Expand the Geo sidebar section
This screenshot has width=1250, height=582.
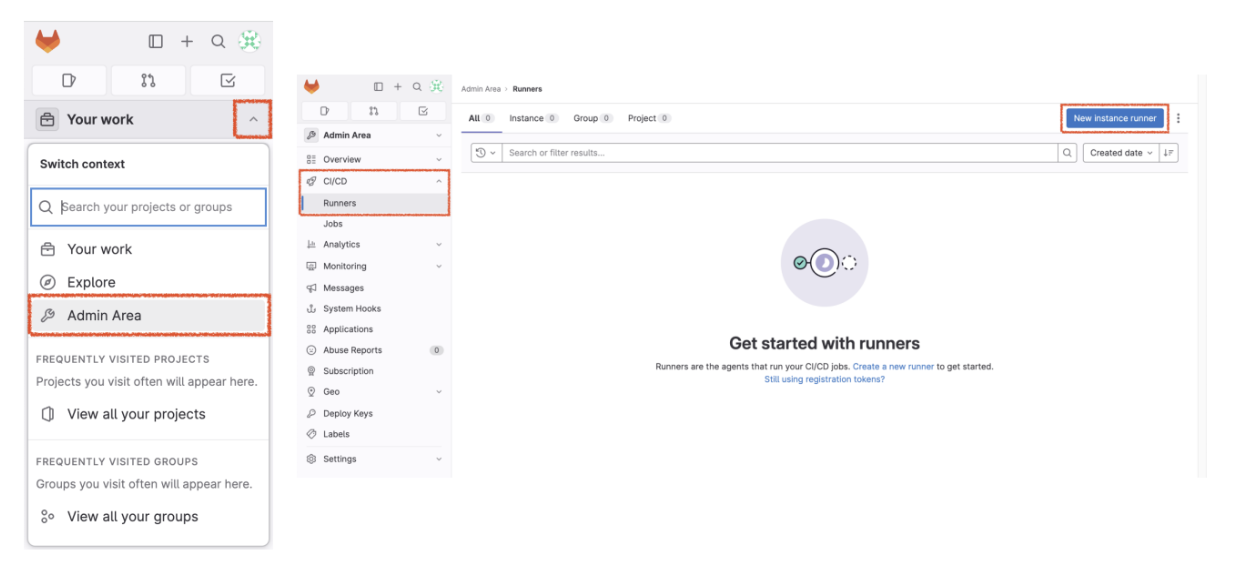coord(374,392)
